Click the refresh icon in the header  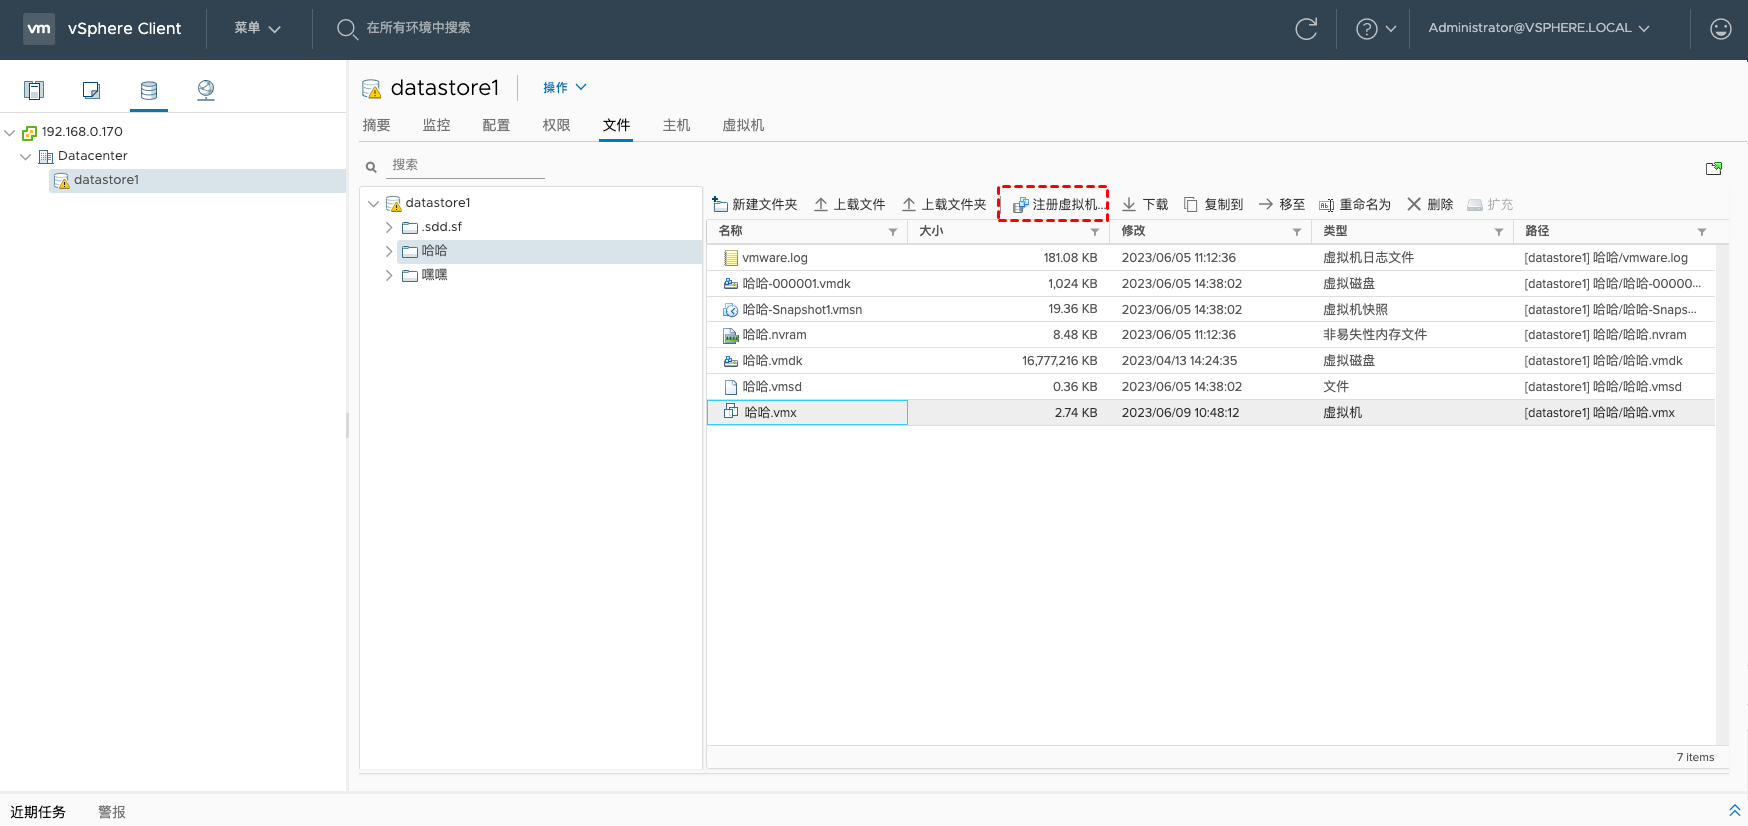[1306, 29]
